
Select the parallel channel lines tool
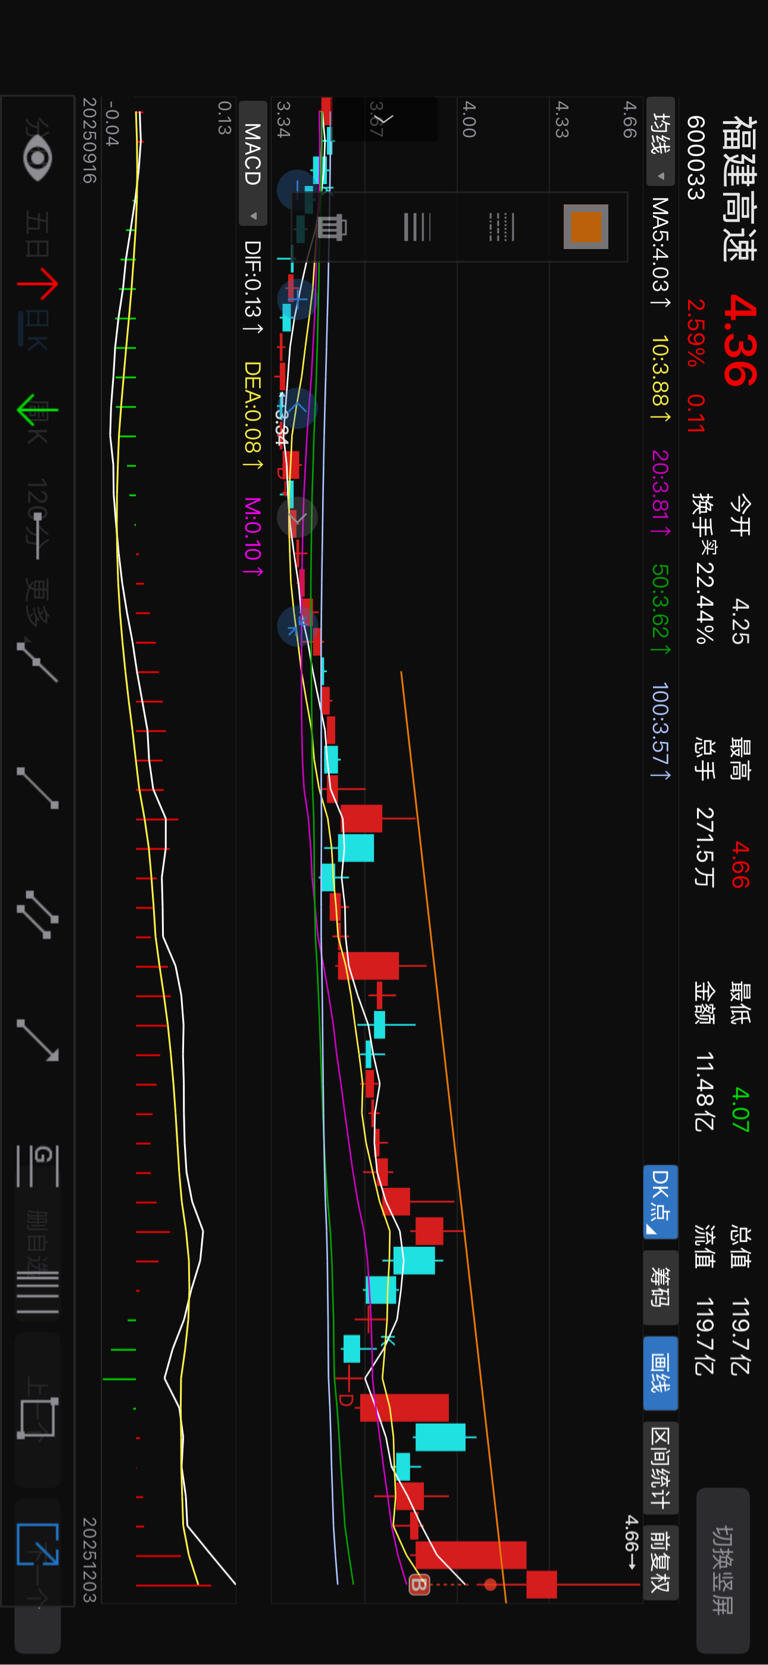[x=37, y=915]
